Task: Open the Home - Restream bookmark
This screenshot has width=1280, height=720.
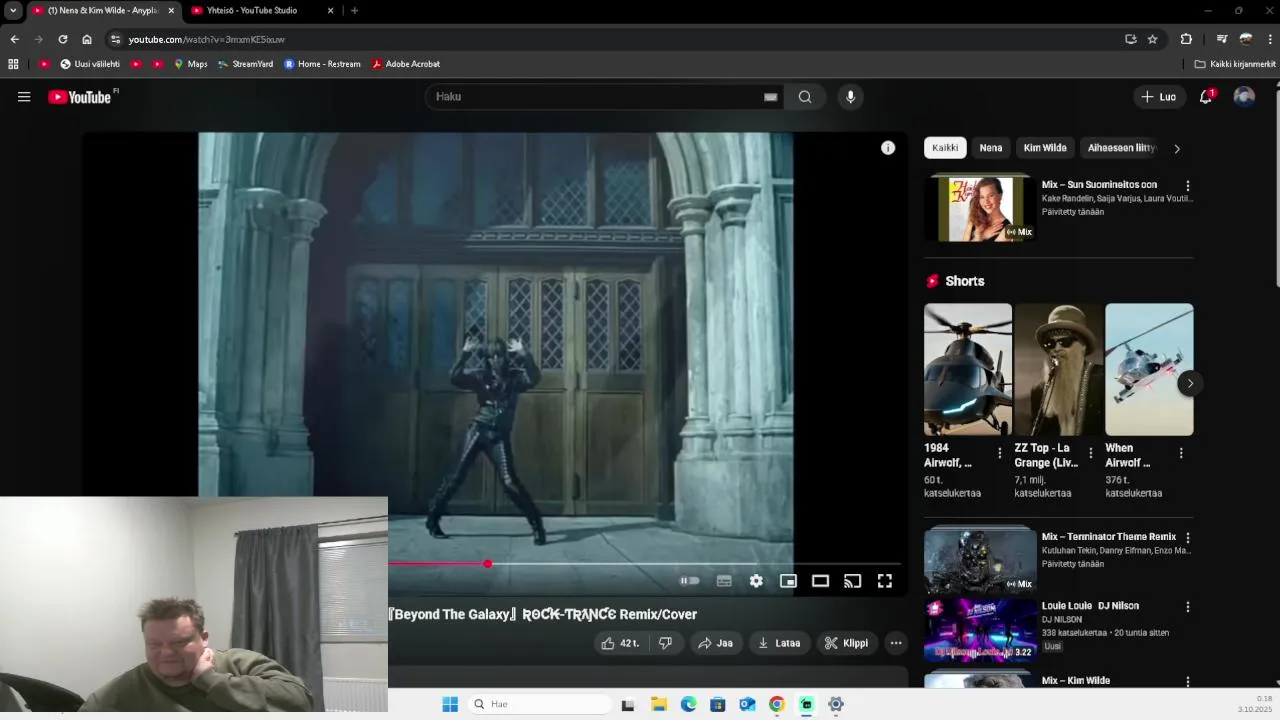Action: (x=322, y=64)
